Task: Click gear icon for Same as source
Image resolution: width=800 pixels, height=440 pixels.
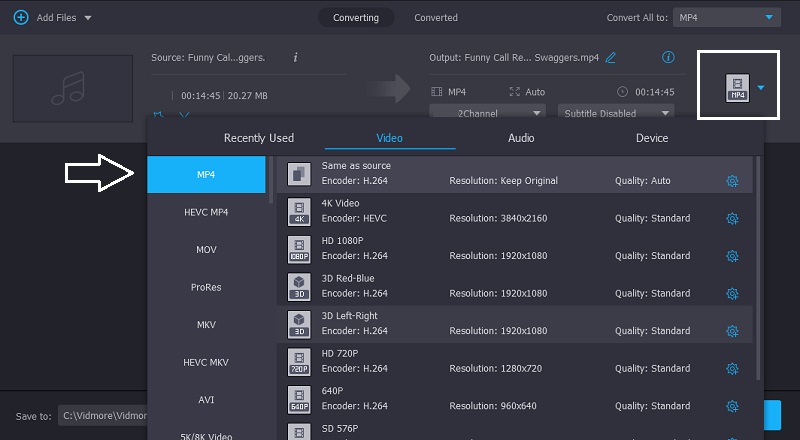Action: pyautogui.click(x=732, y=181)
